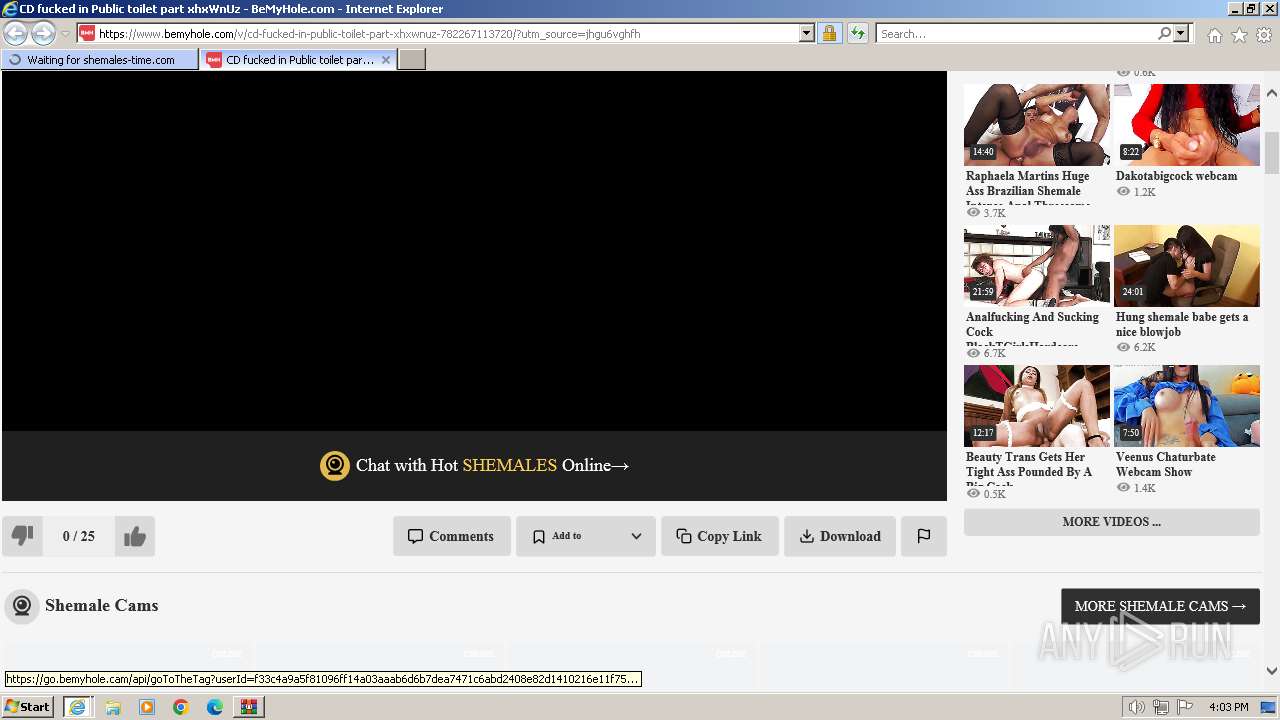
Task: Open the search provider dropdown arrow
Action: (1181, 33)
